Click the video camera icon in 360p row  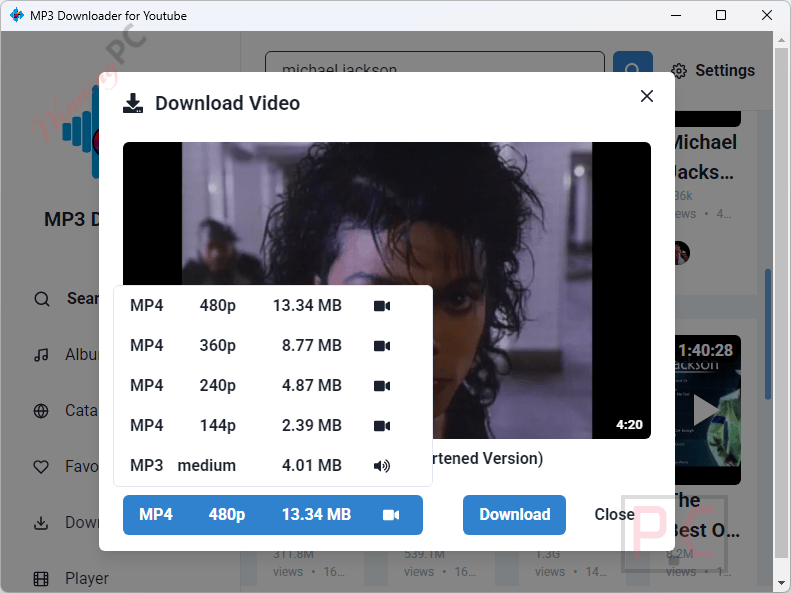(382, 345)
